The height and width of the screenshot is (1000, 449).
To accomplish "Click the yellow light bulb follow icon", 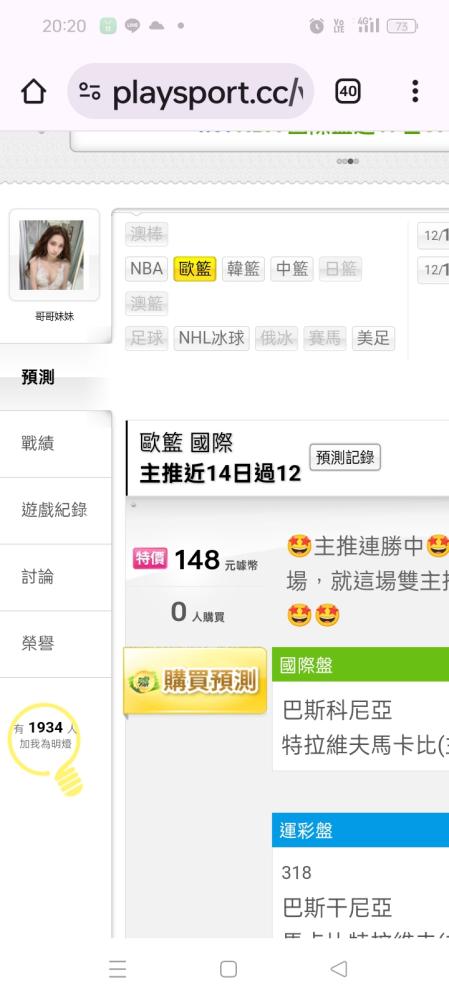I will (x=46, y=747).
